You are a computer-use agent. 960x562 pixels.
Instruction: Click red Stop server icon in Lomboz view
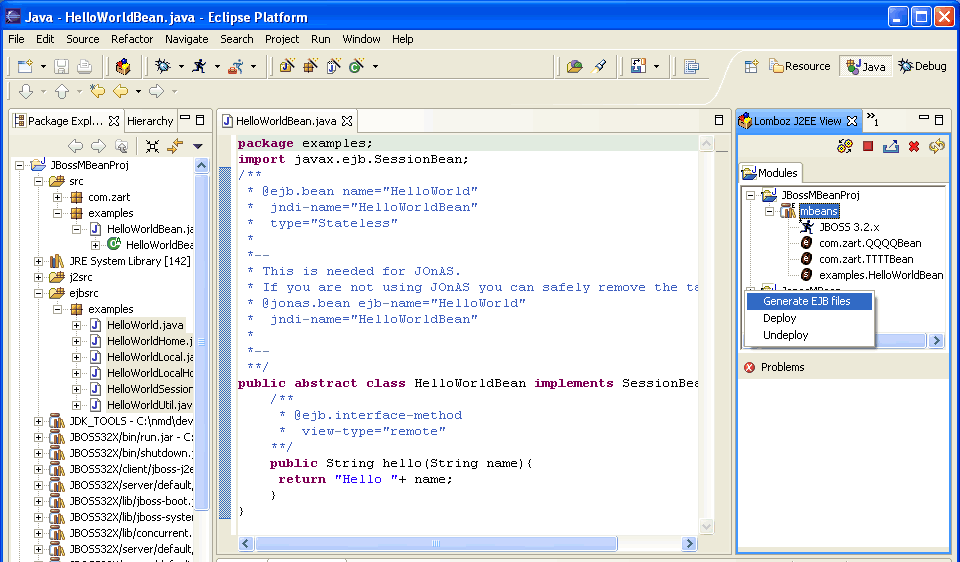click(868, 146)
